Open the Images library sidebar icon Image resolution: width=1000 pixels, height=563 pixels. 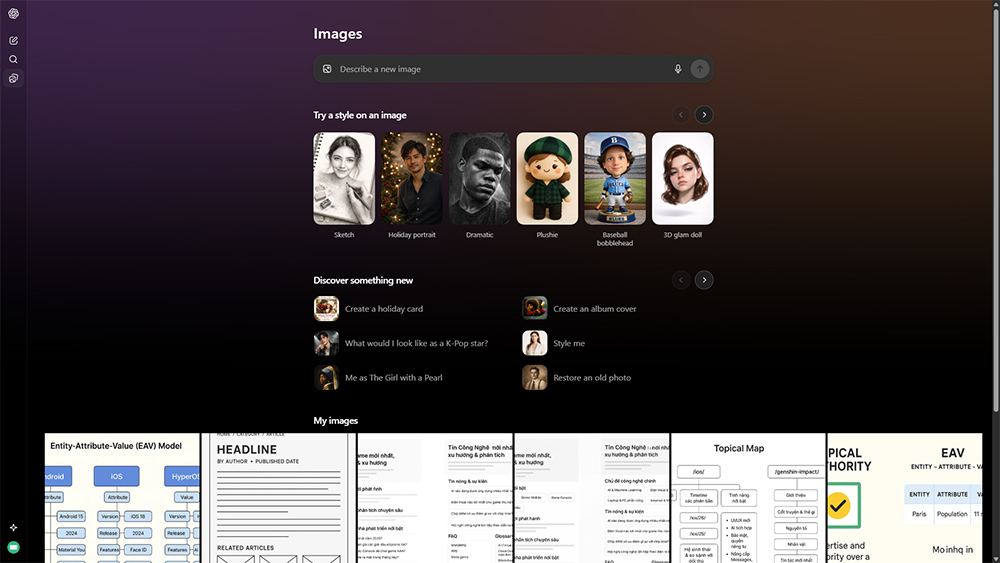pyautogui.click(x=13, y=78)
